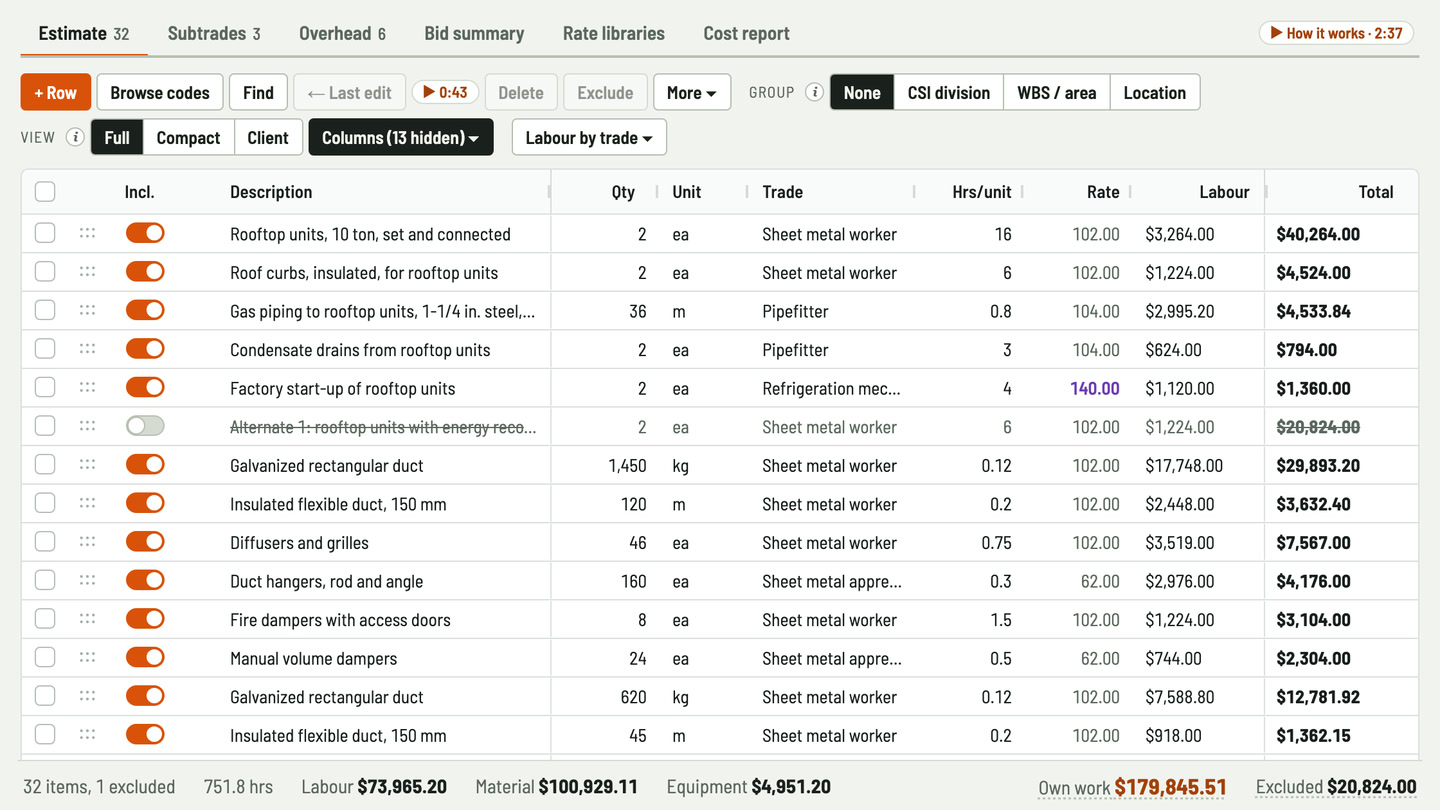1440x810 pixels.
Task: Click the info icon next to GROUP
Action: (x=814, y=92)
